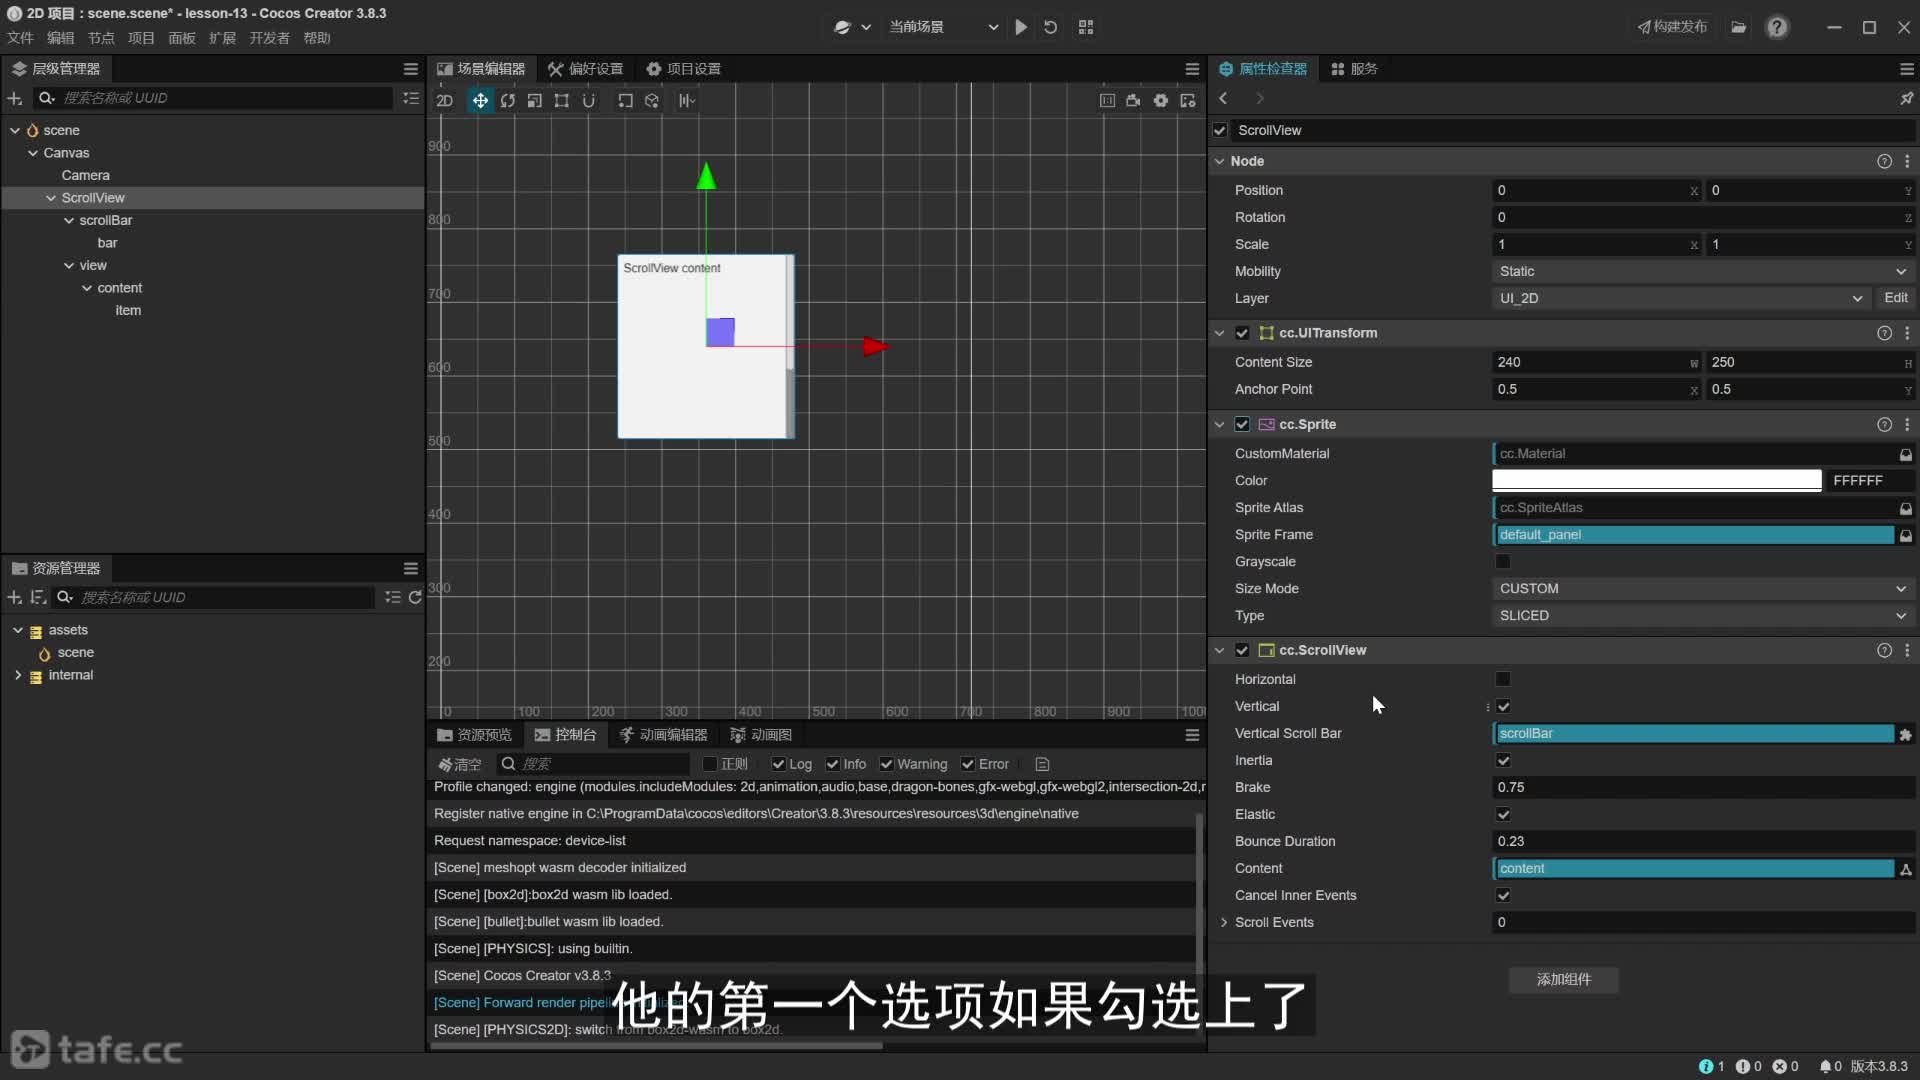Click the play preview button
The height and width of the screenshot is (1080, 1920).
coord(1021,27)
